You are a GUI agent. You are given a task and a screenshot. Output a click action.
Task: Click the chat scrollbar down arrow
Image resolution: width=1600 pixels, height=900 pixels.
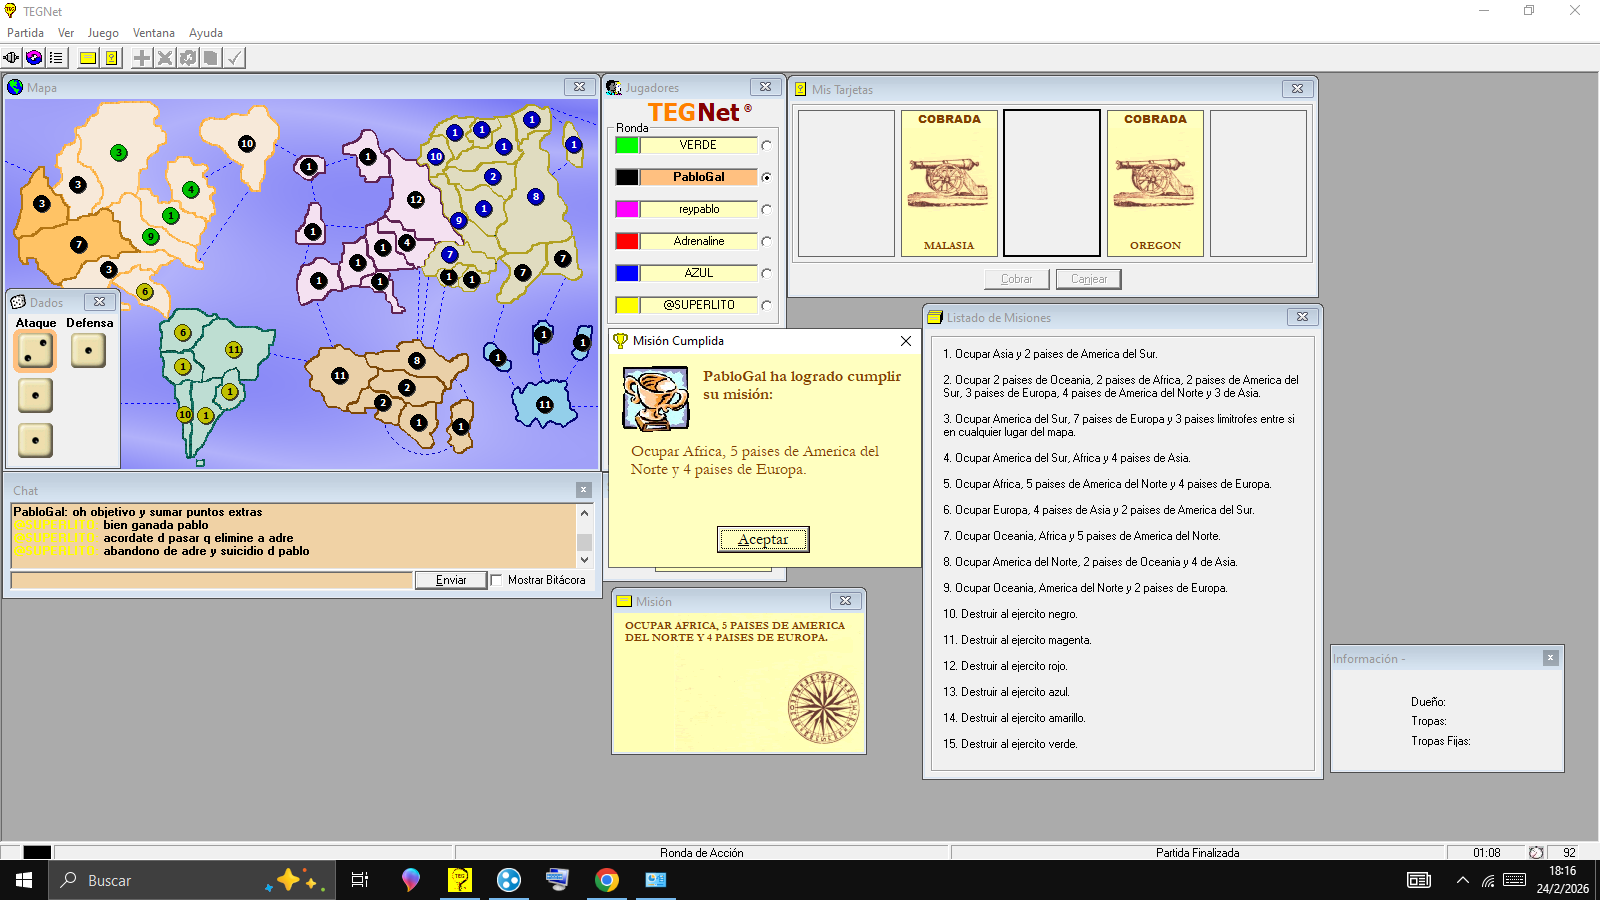[585, 560]
